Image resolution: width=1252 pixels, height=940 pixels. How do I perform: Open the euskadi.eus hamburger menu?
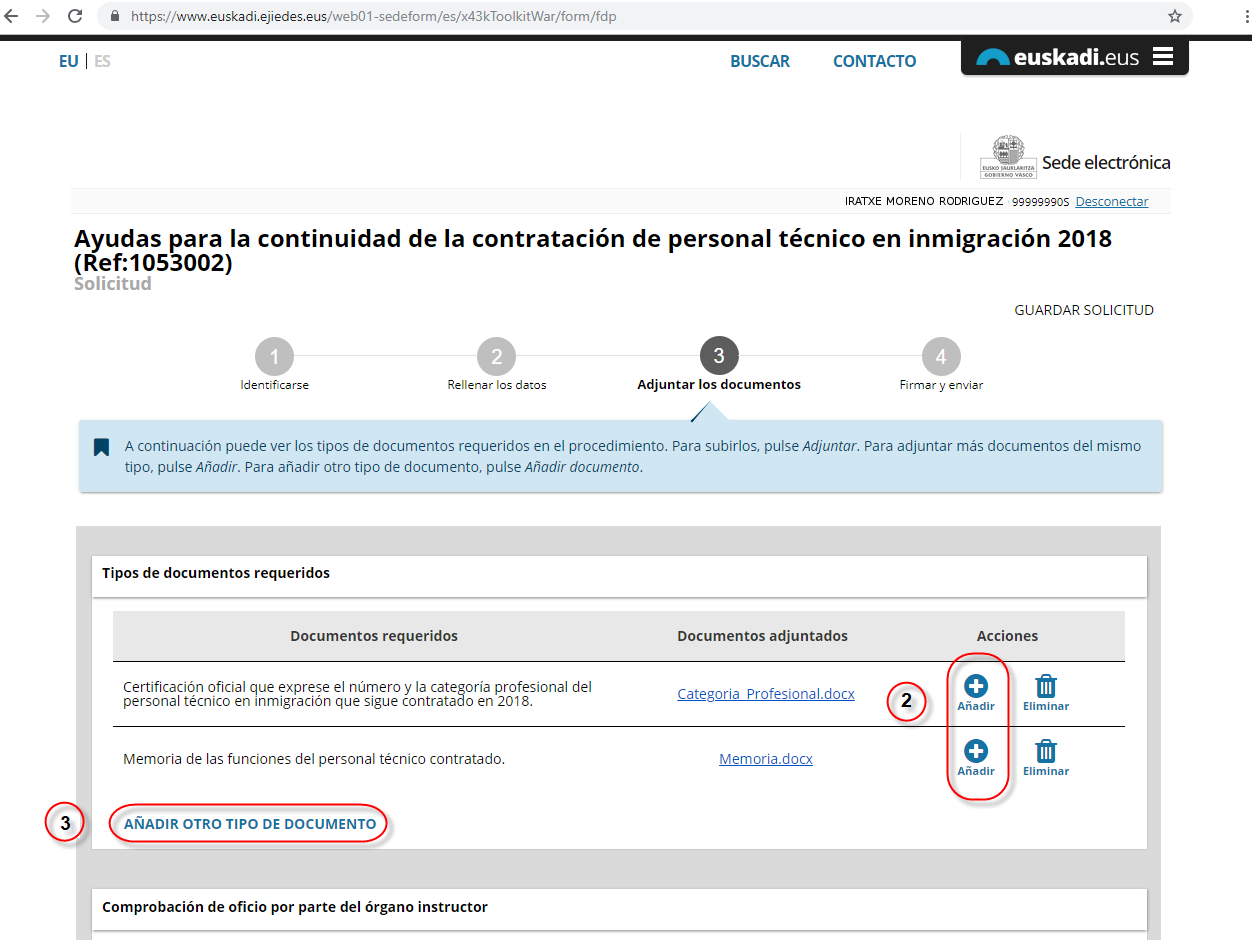click(1162, 57)
